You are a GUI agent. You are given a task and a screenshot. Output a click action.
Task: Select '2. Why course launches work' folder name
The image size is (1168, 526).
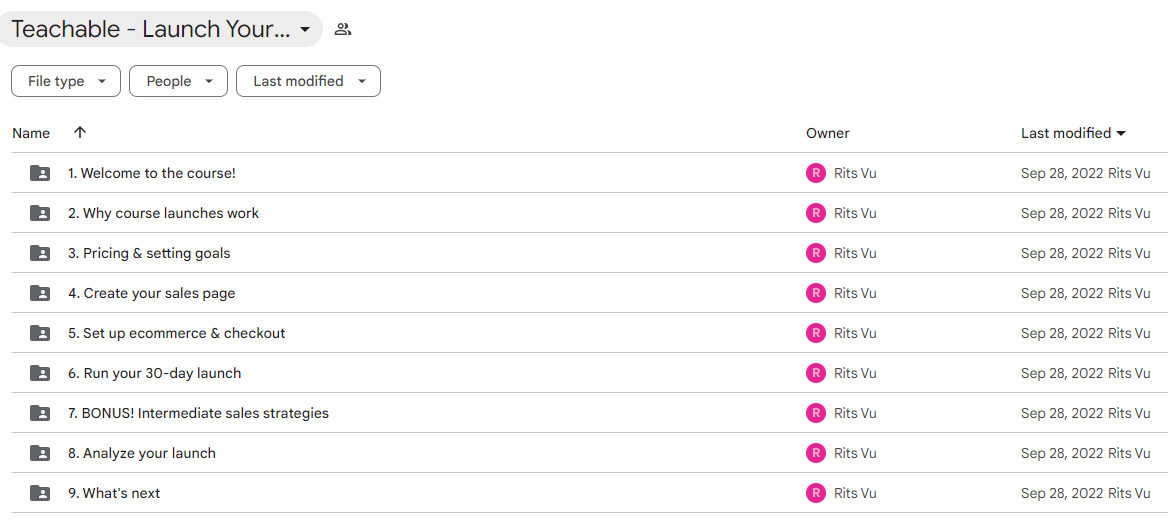164,213
